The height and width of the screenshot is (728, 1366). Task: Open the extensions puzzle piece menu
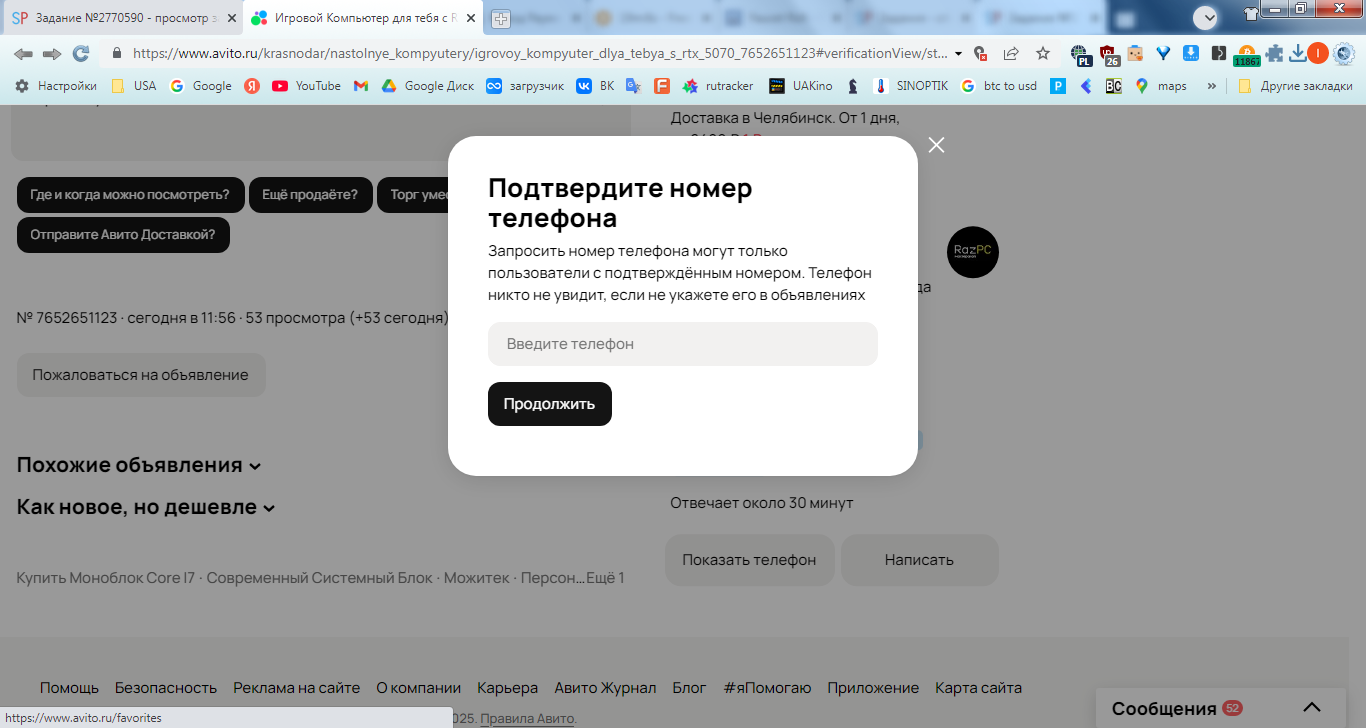pyautogui.click(x=1274, y=54)
